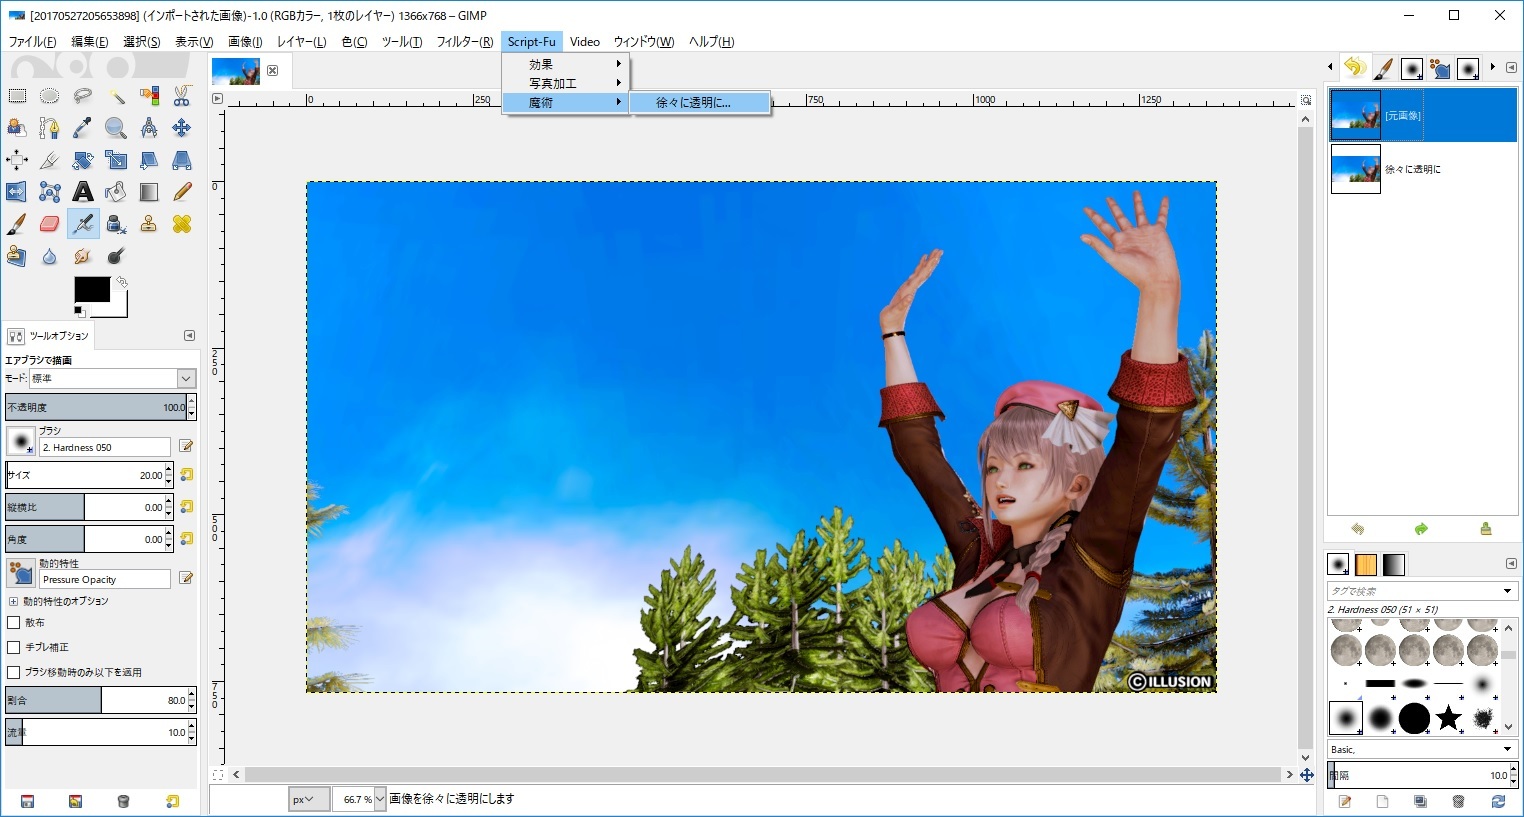Open the tool options panel menu arrow
This screenshot has width=1524, height=817.
click(189, 335)
